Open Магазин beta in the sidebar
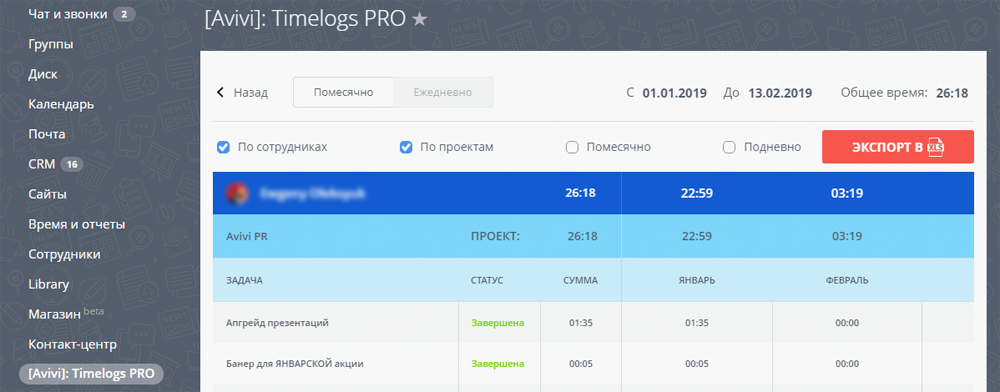This screenshot has width=1000, height=392. (66, 314)
